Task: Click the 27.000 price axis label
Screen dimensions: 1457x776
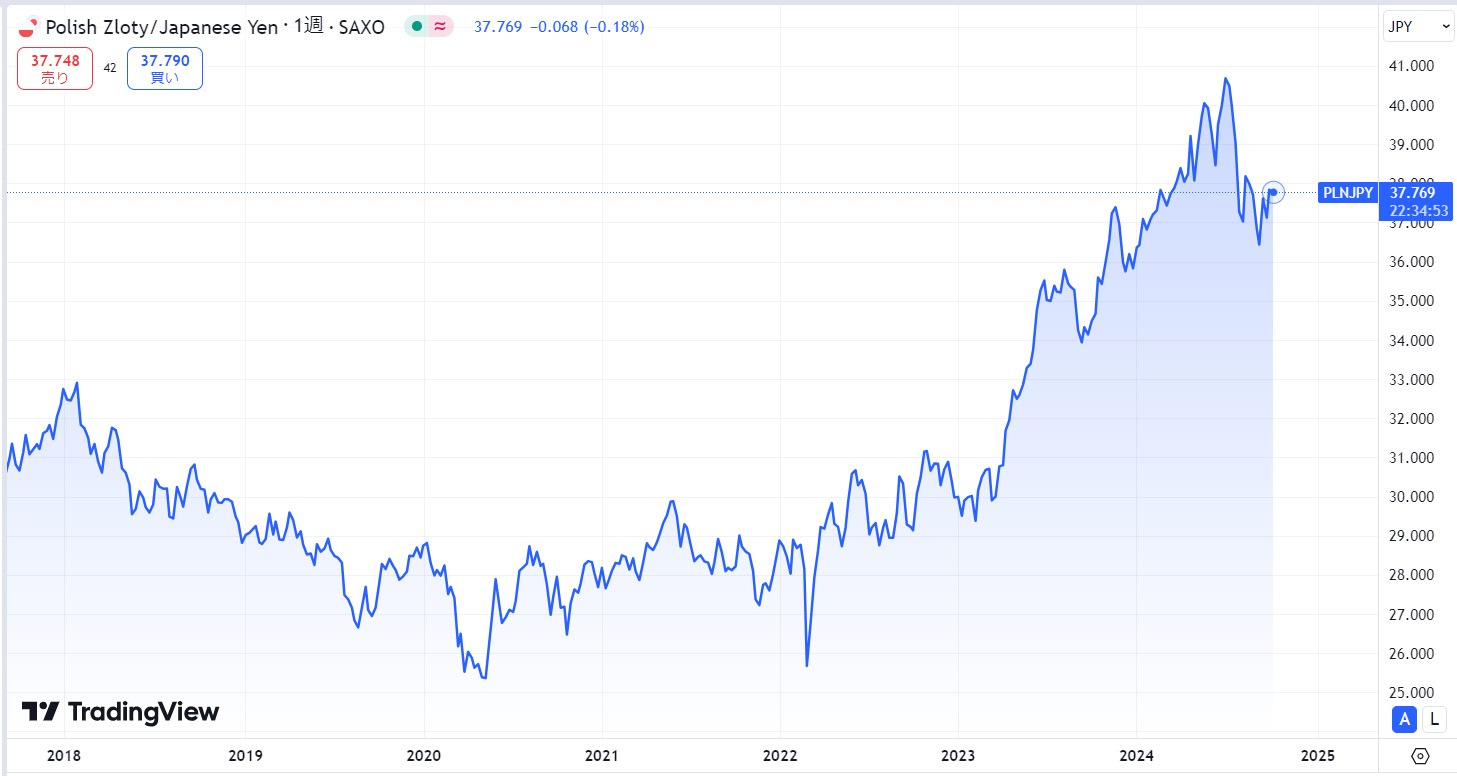Action: pyautogui.click(x=1414, y=614)
